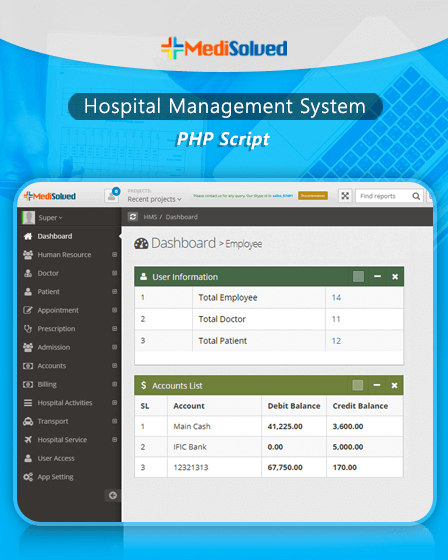Screen dimensions: 448x560
Task: Click the Prescription stethoscope icon
Action: click(x=28, y=329)
